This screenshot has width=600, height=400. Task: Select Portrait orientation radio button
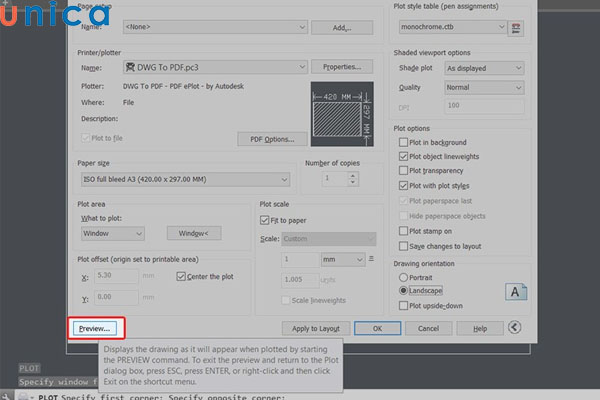[403, 277]
